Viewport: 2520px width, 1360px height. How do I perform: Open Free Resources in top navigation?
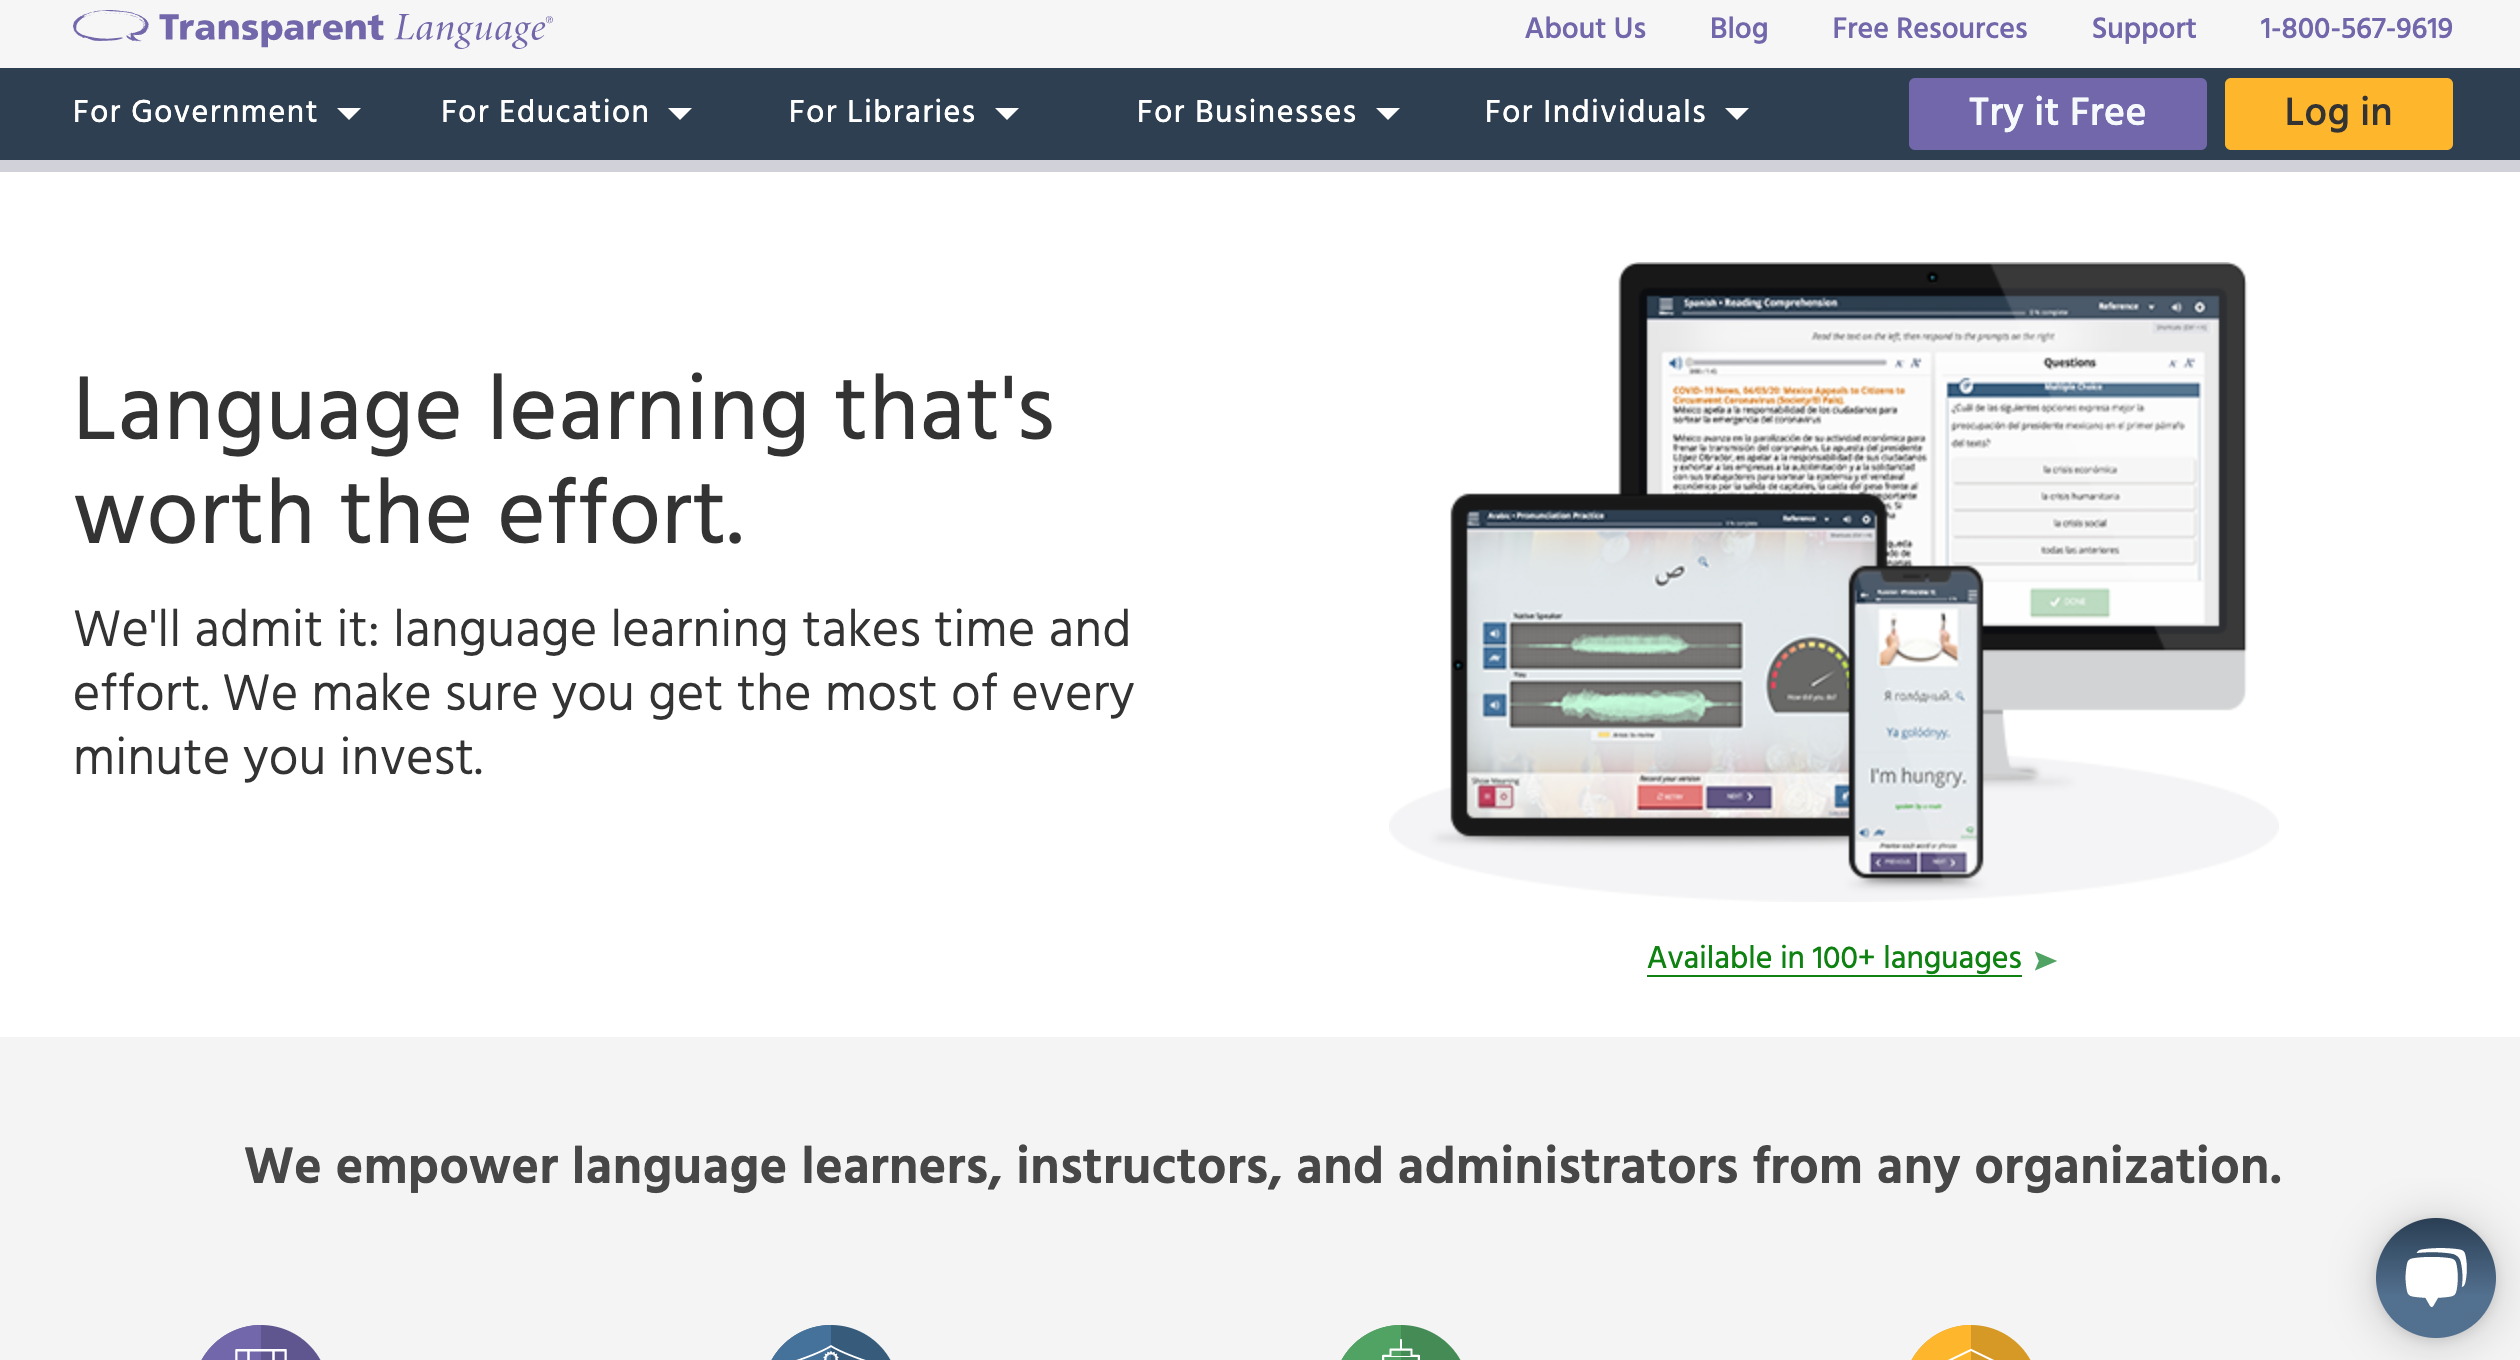click(1929, 28)
